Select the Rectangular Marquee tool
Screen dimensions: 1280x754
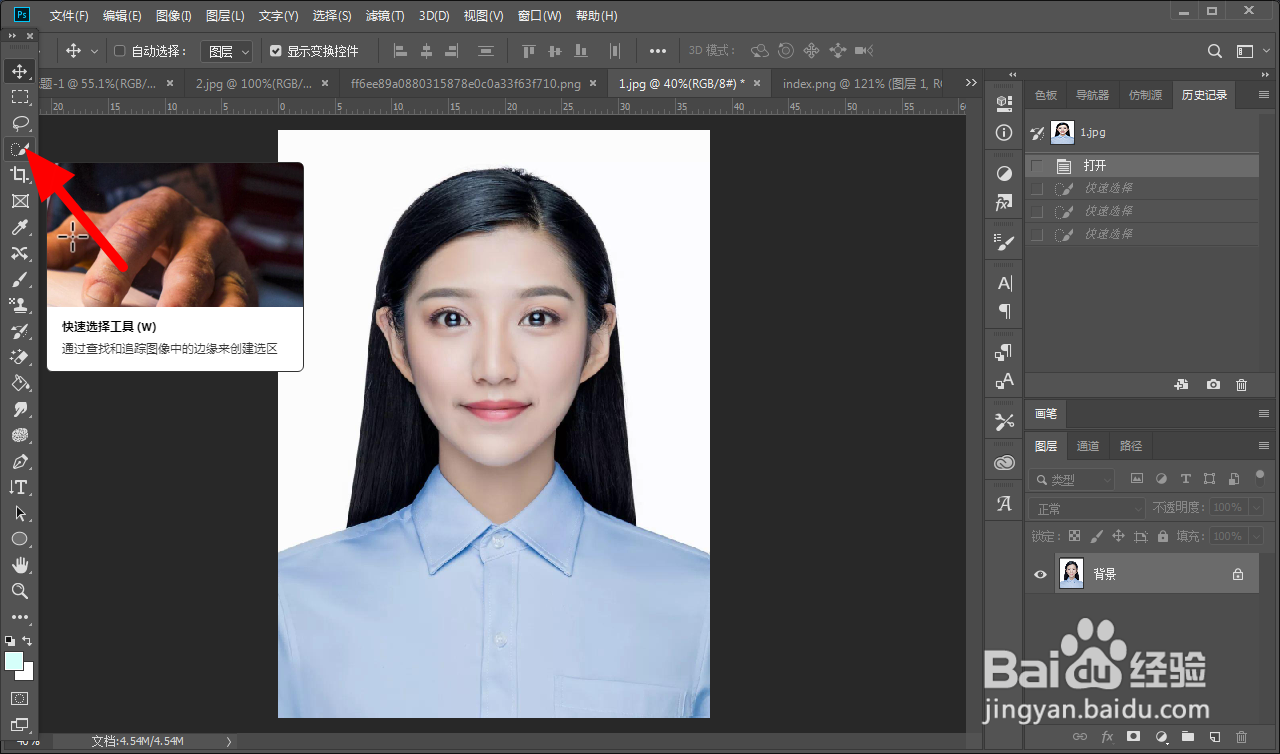(x=19, y=97)
